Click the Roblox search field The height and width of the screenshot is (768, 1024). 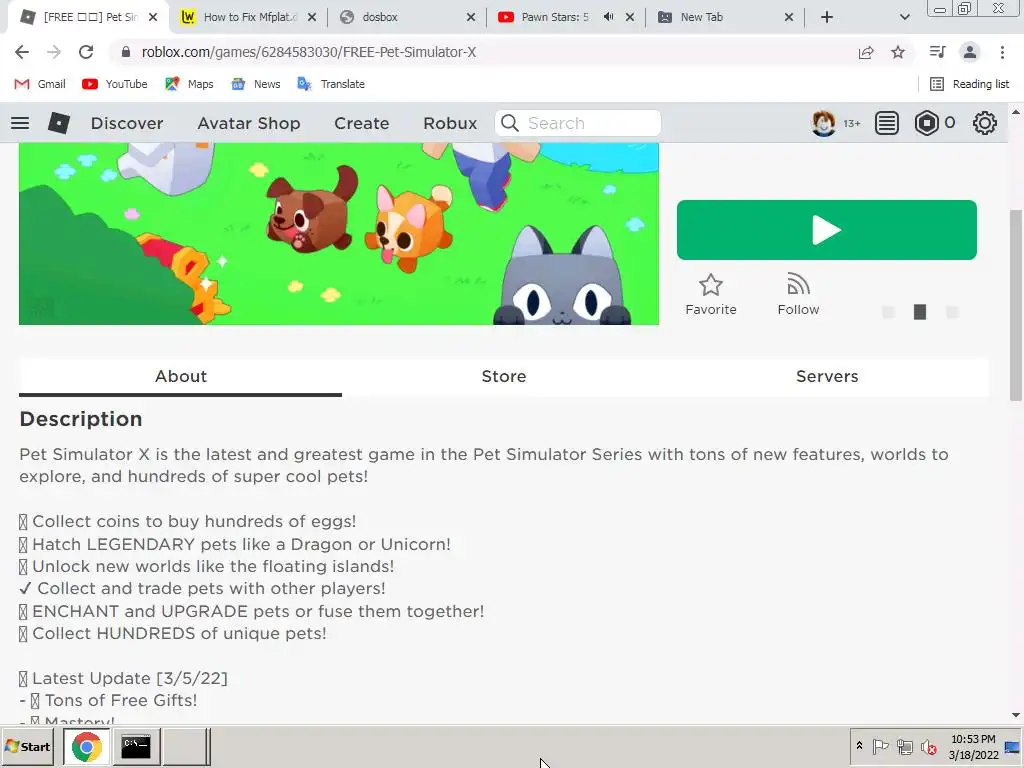coord(578,123)
